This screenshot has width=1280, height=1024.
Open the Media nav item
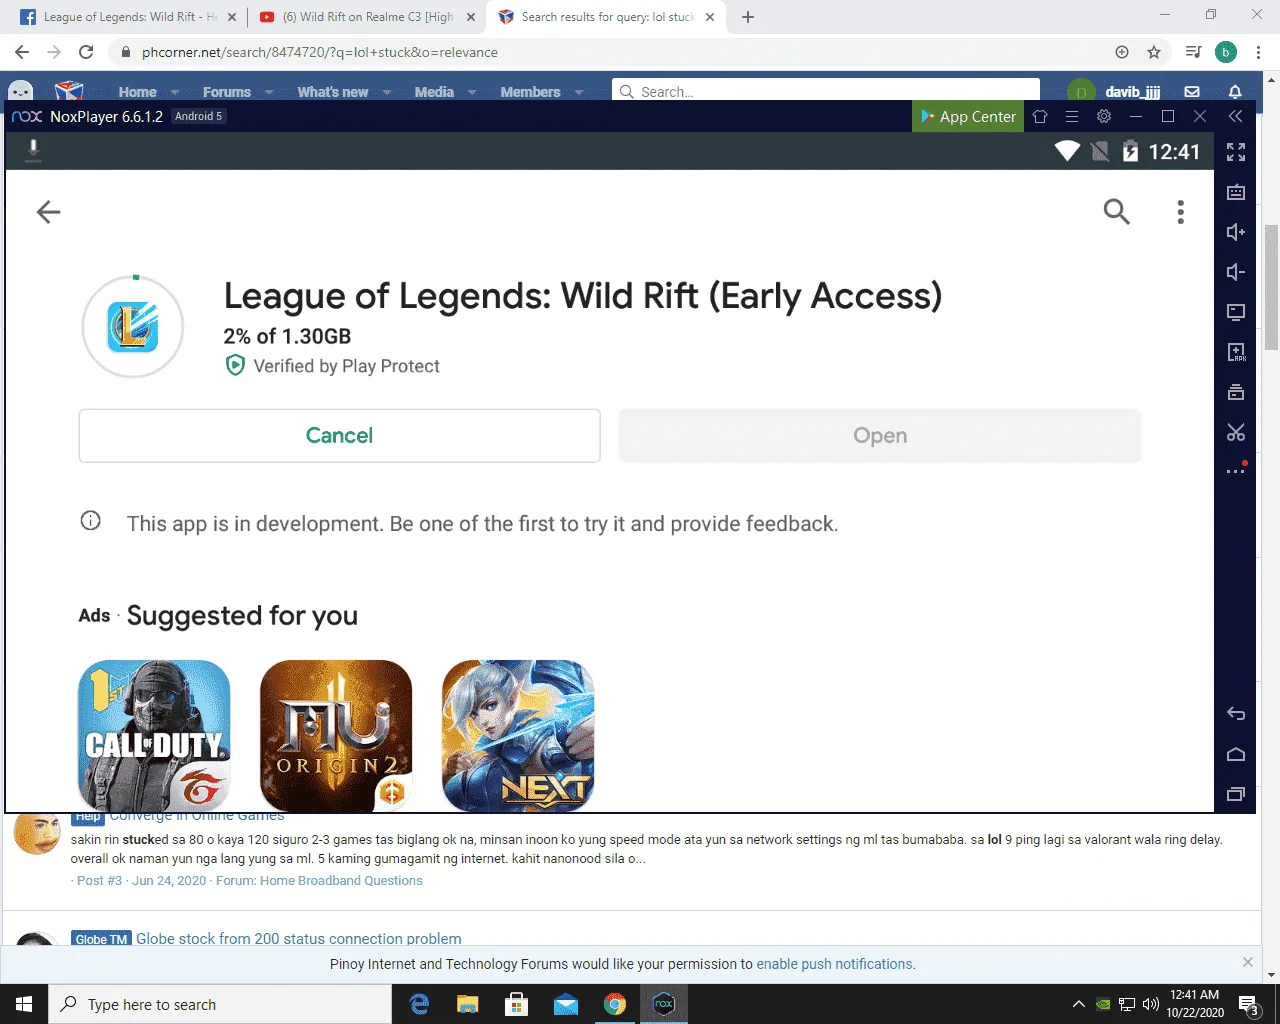point(434,92)
